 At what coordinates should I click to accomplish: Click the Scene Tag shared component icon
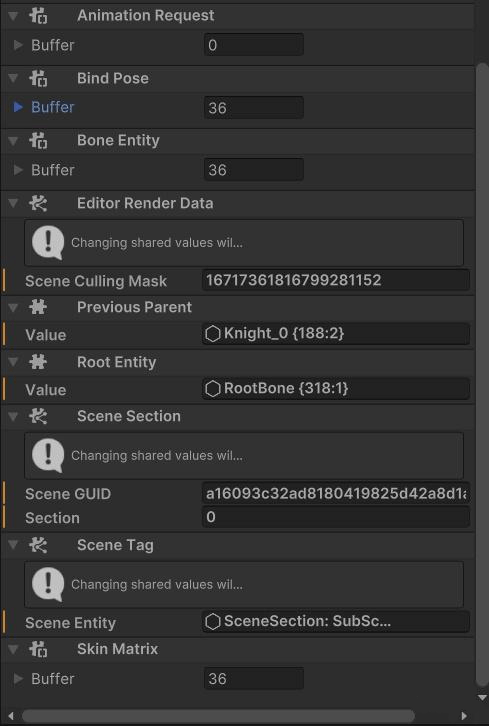[x=38, y=545]
